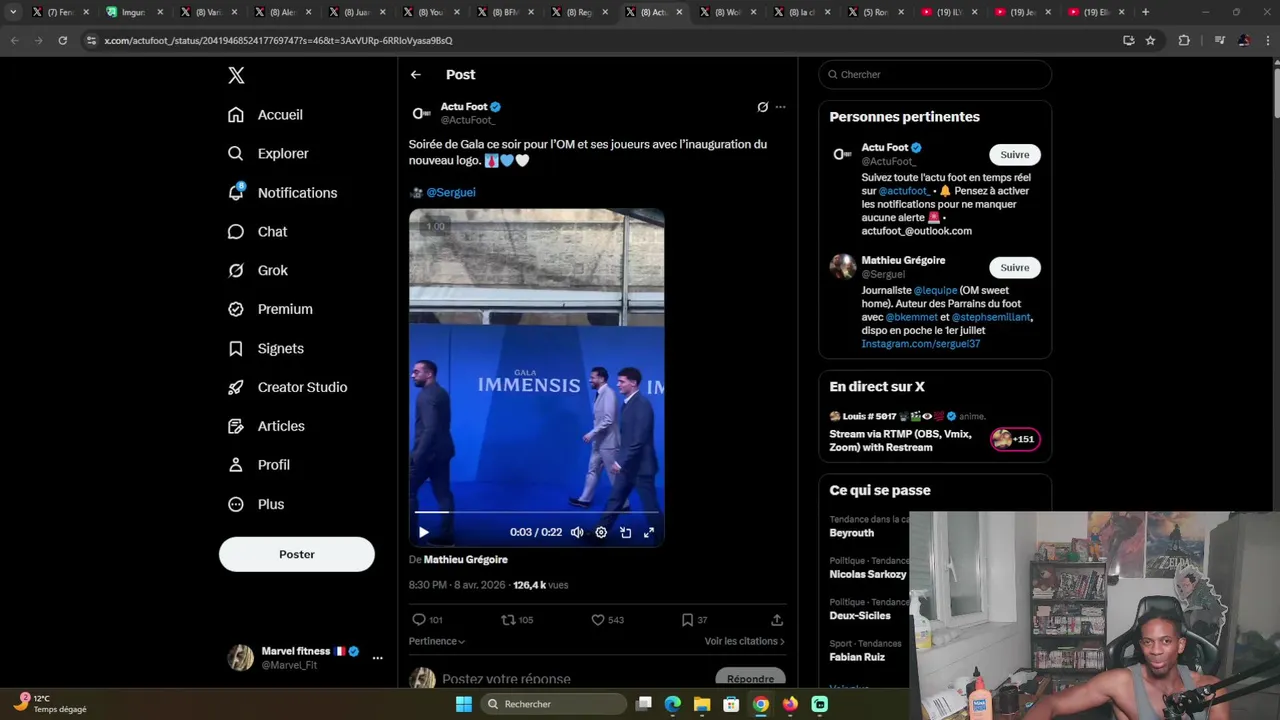This screenshot has height=720, width=1280.
Task: Open account menu dots beside Marvel fitness
Action: coord(377,658)
